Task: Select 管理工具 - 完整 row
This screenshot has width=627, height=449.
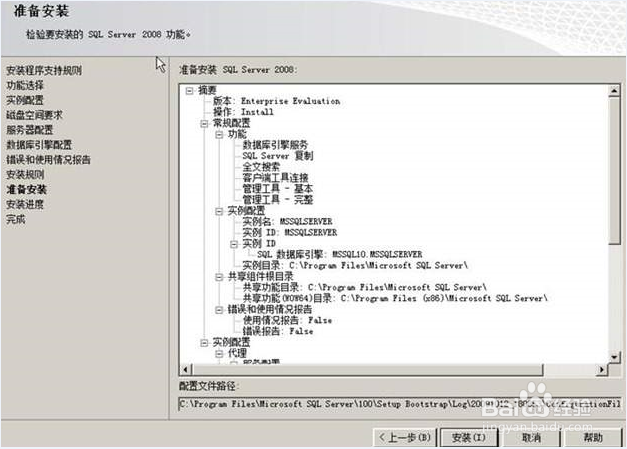Action: pyautogui.click(x=278, y=200)
